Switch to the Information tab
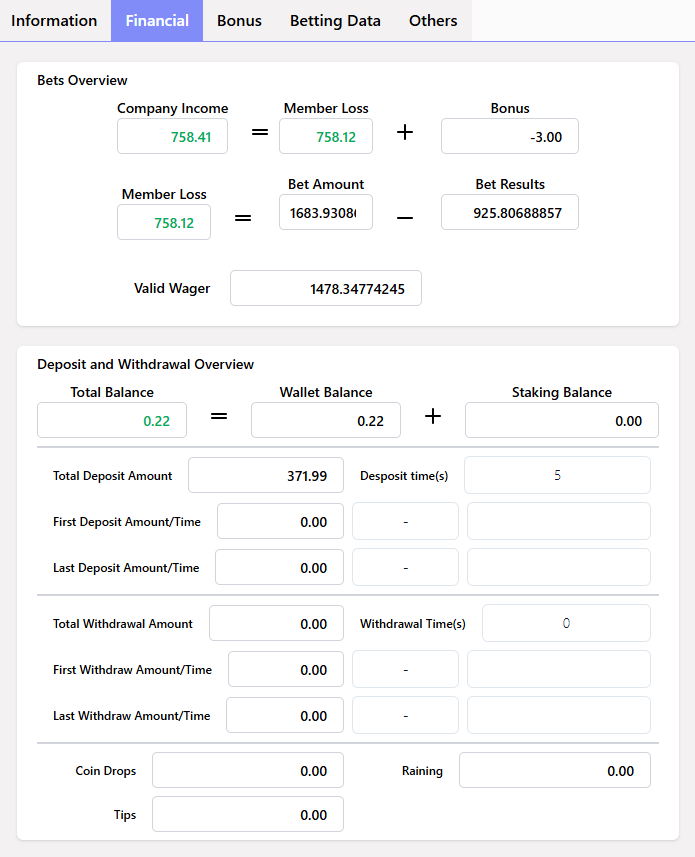 [54, 21]
